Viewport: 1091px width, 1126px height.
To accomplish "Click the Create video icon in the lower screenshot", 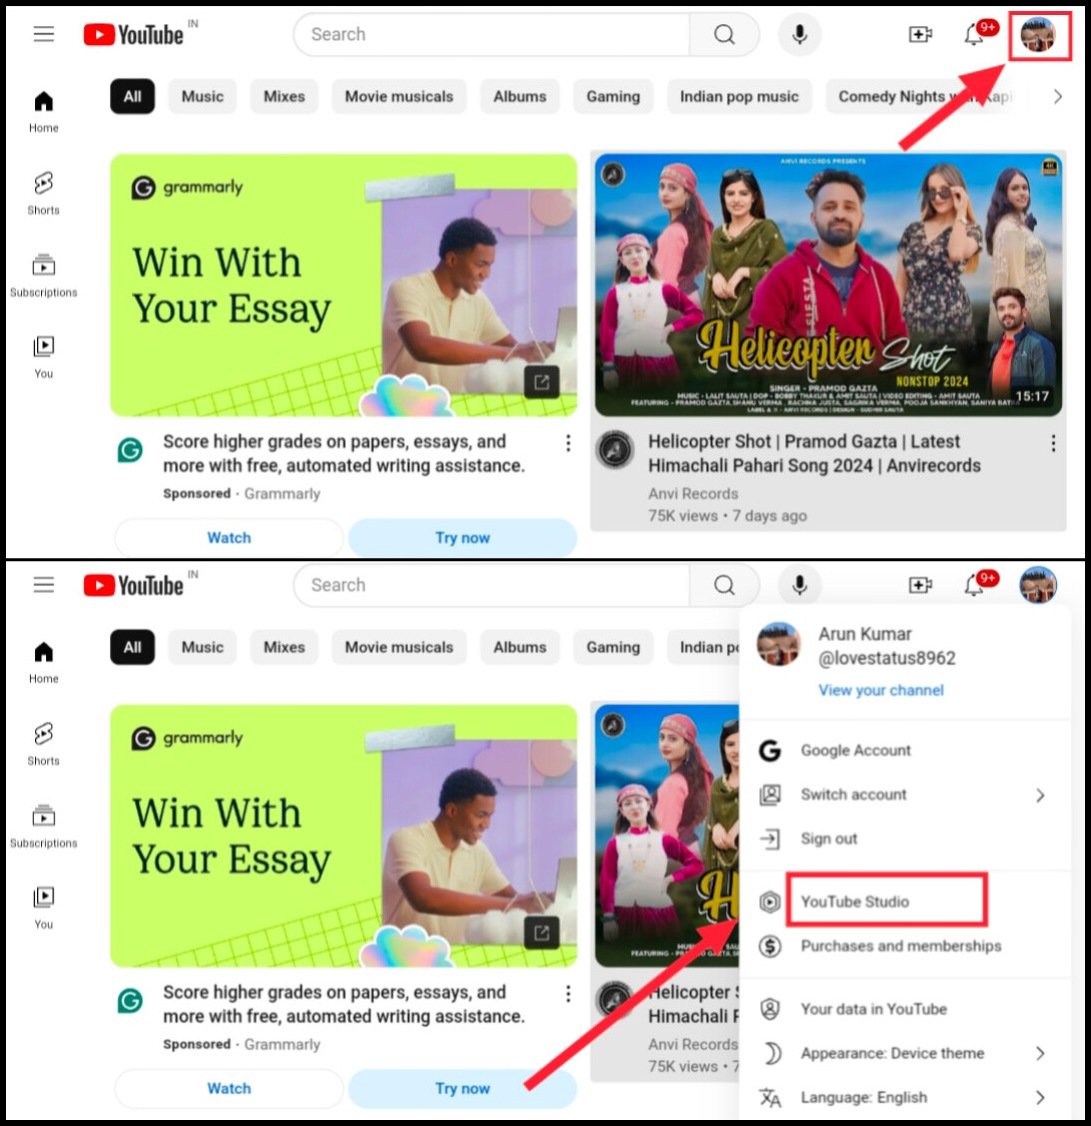I will coord(920,585).
